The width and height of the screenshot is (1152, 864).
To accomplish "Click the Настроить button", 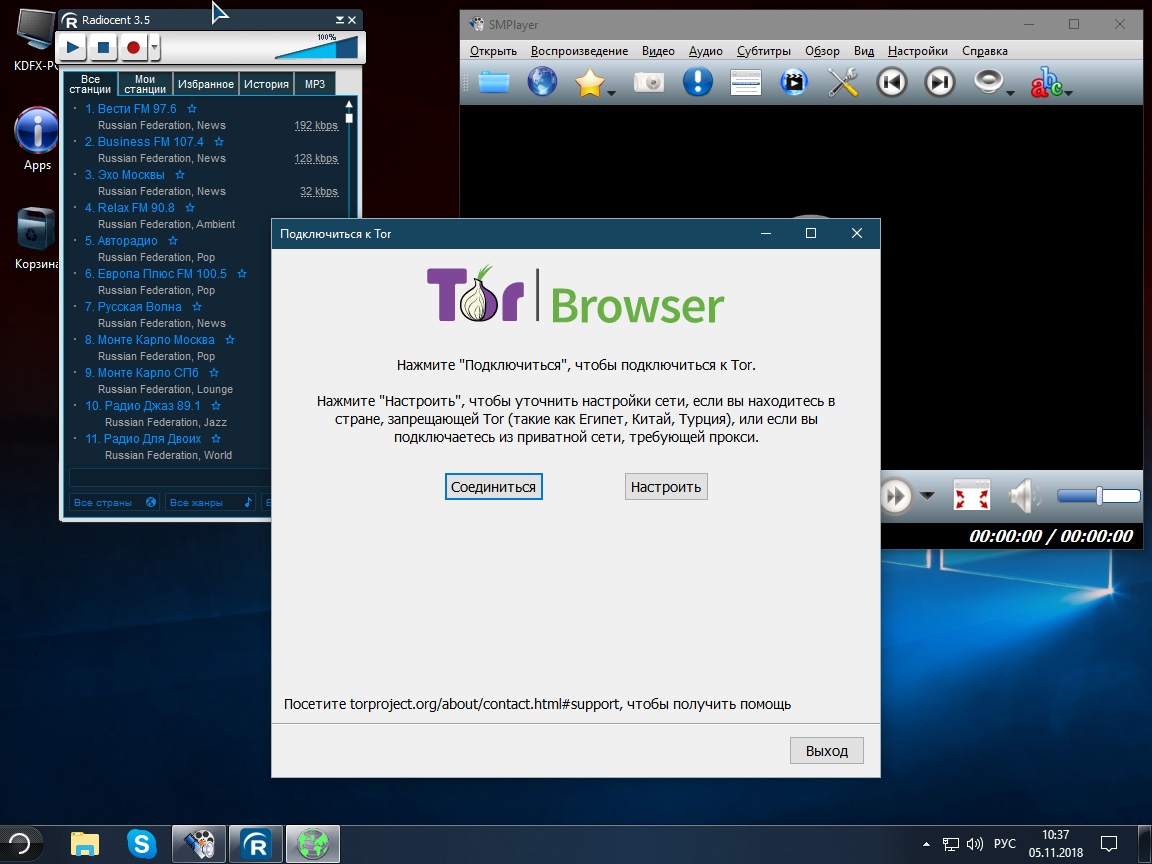I will coord(666,487).
